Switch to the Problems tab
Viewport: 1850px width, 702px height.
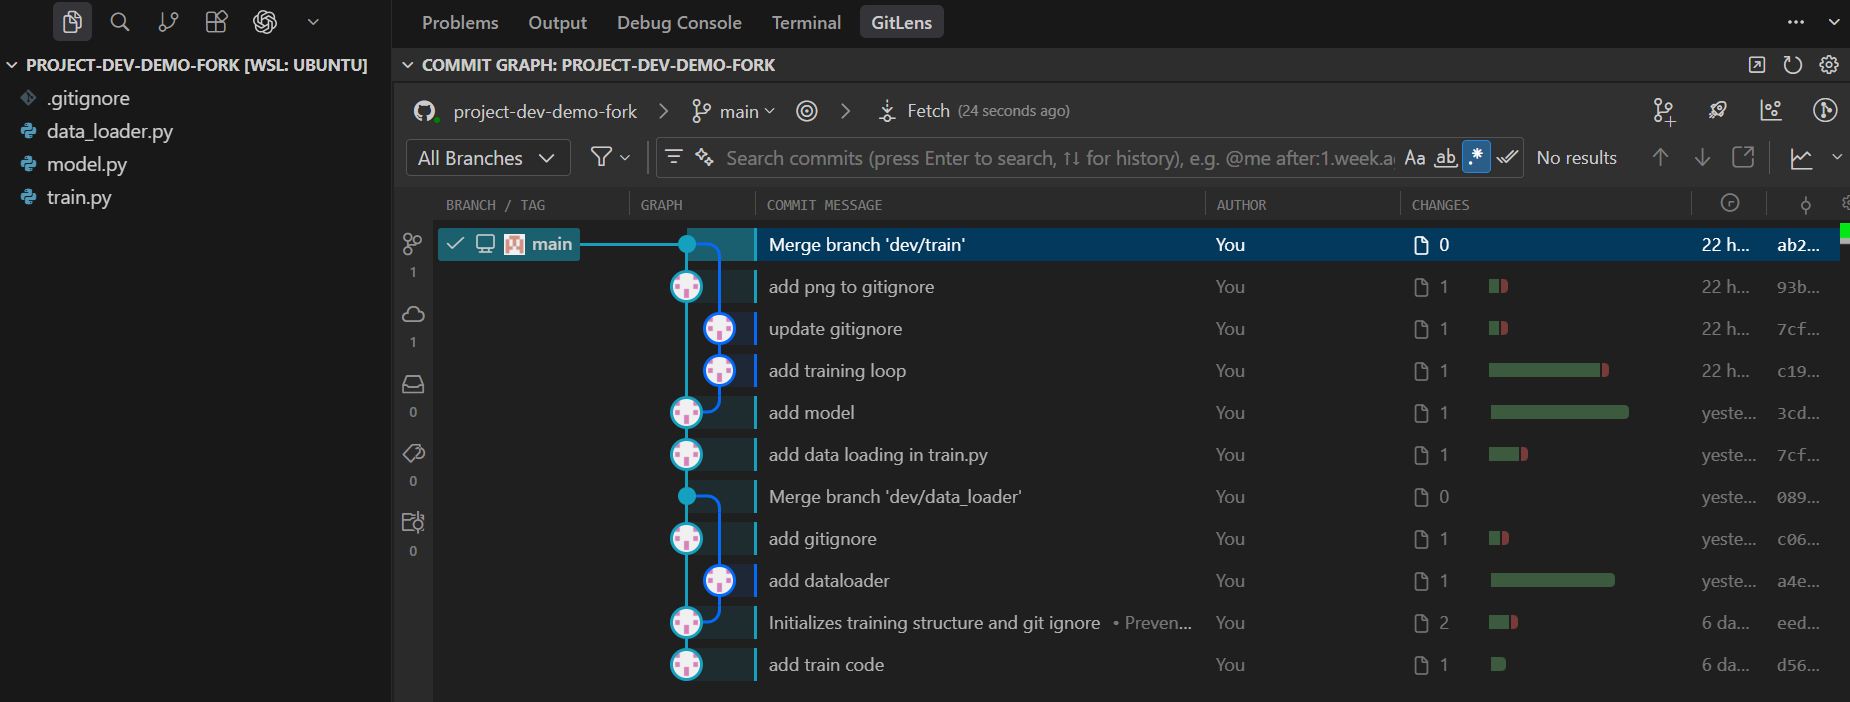pos(460,22)
